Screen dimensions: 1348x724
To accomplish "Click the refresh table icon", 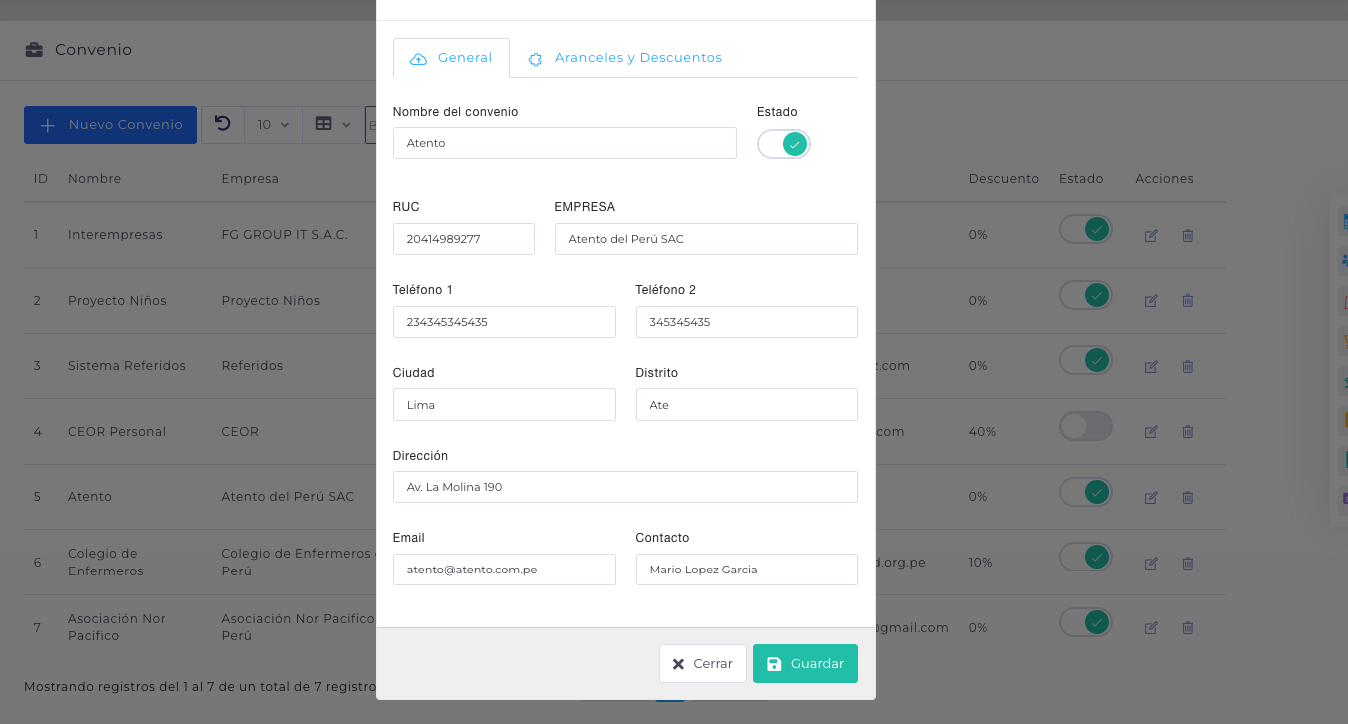I will pos(223,124).
